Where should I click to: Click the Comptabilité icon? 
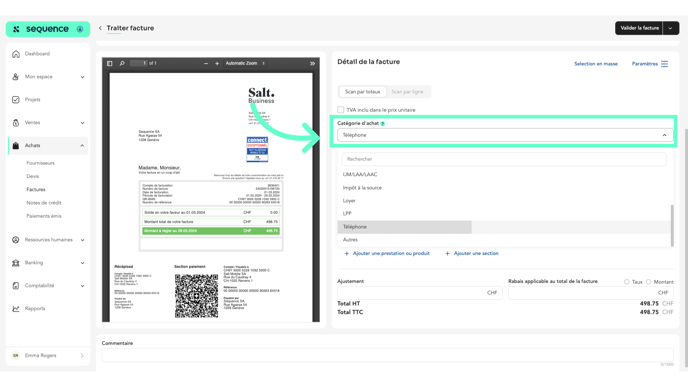(16, 286)
